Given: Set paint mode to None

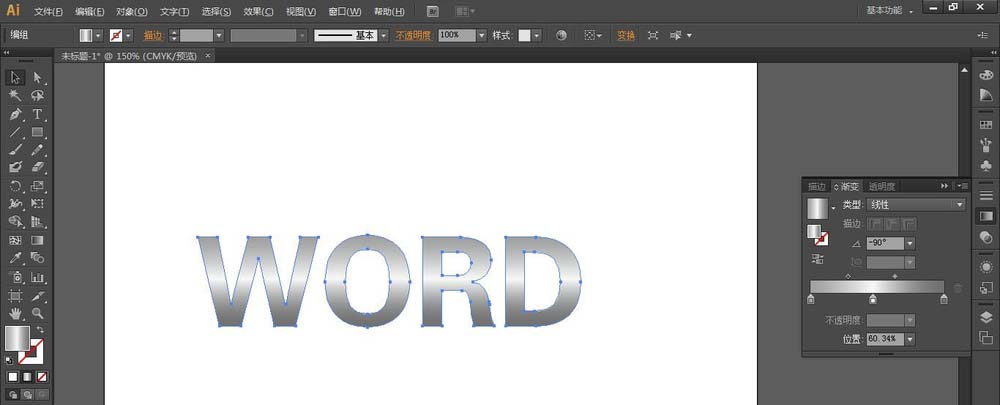Looking at the screenshot, I should [41, 377].
